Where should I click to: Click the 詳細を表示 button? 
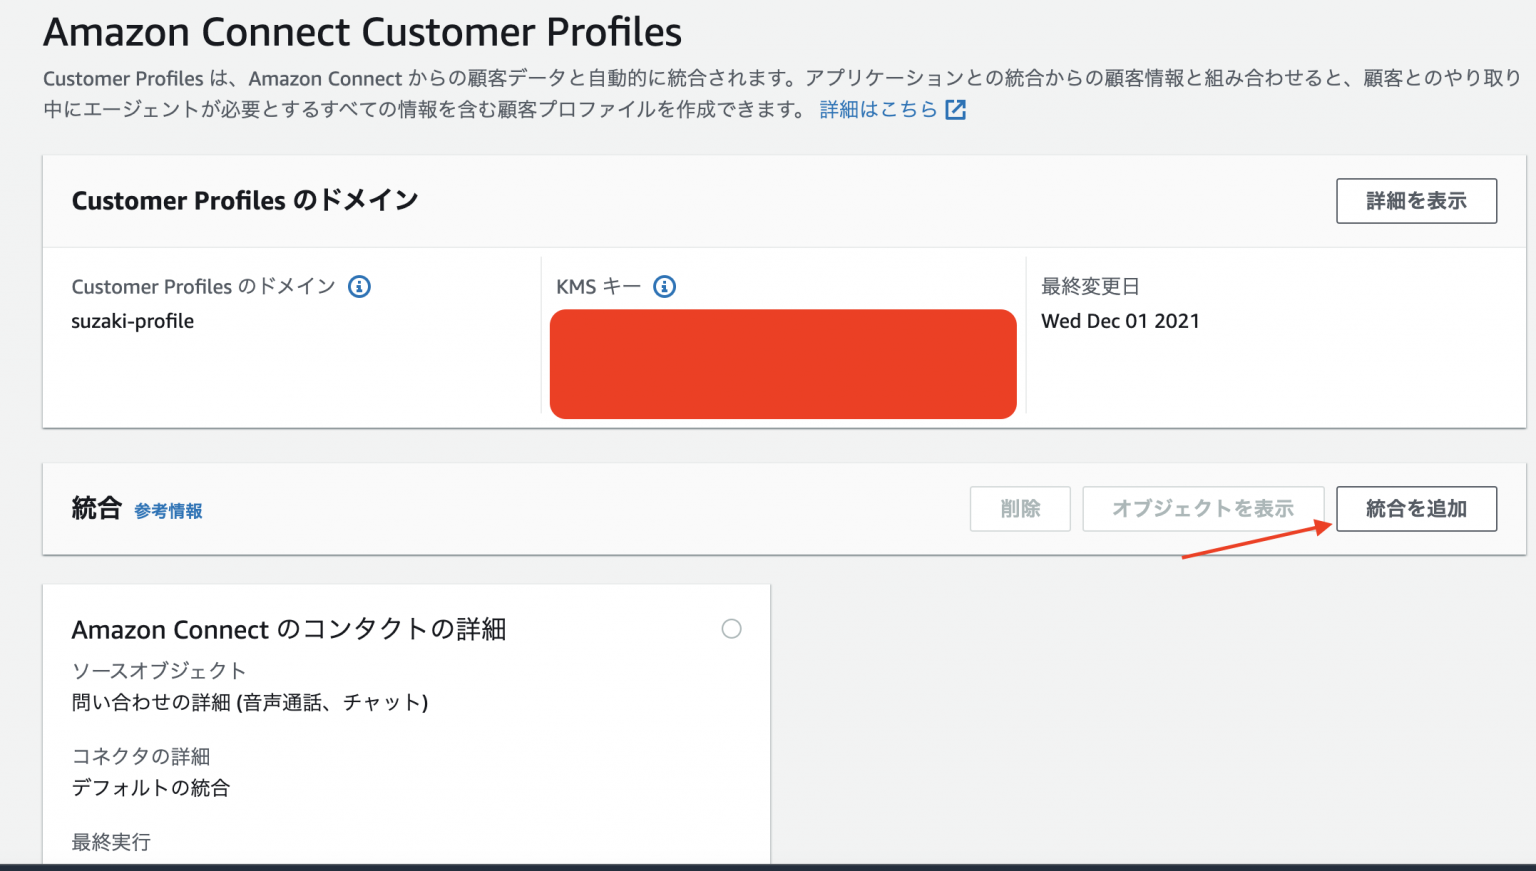[x=1416, y=200]
